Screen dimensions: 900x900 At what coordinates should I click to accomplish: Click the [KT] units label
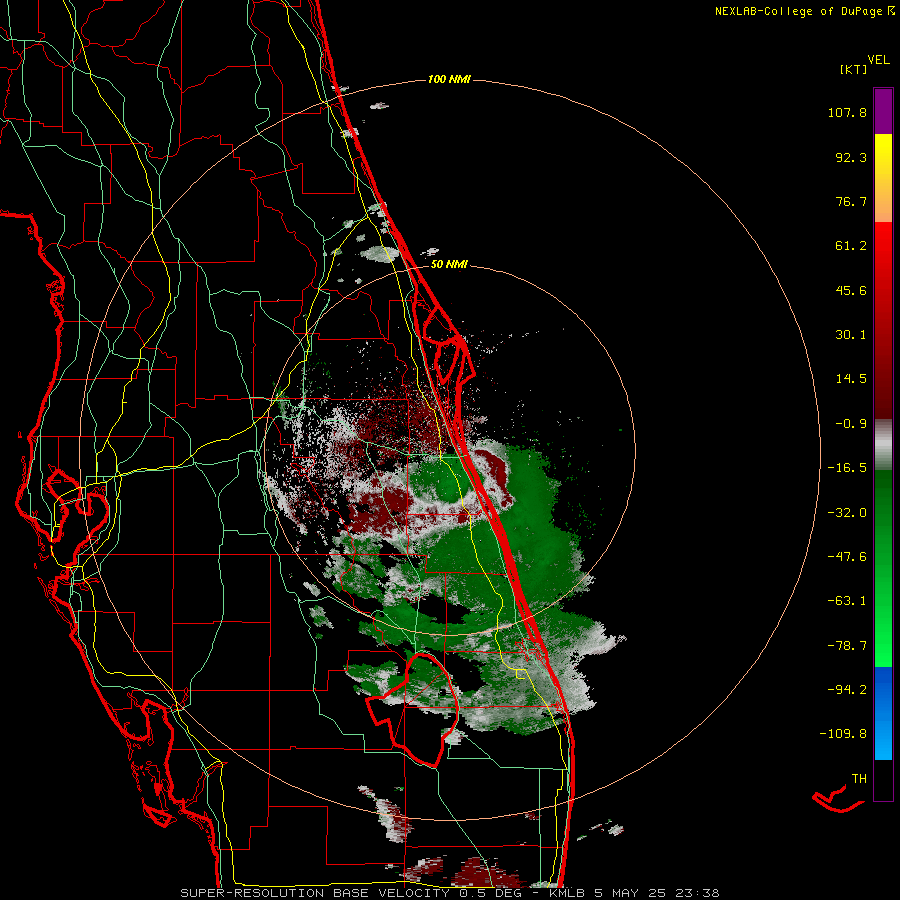(853, 69)
